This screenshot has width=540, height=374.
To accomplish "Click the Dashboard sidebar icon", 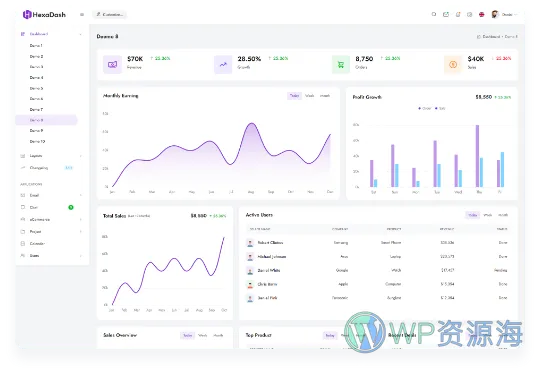I will [23, 34].
